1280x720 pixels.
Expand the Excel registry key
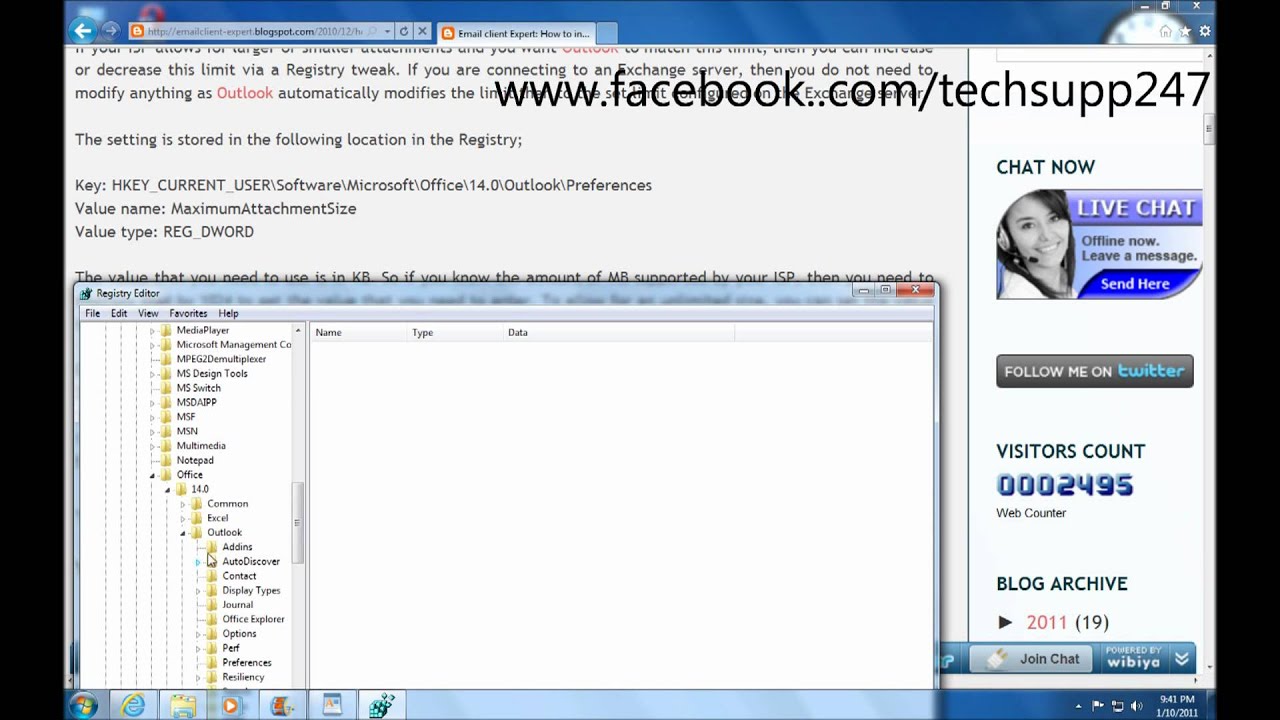tap(183, 518)
